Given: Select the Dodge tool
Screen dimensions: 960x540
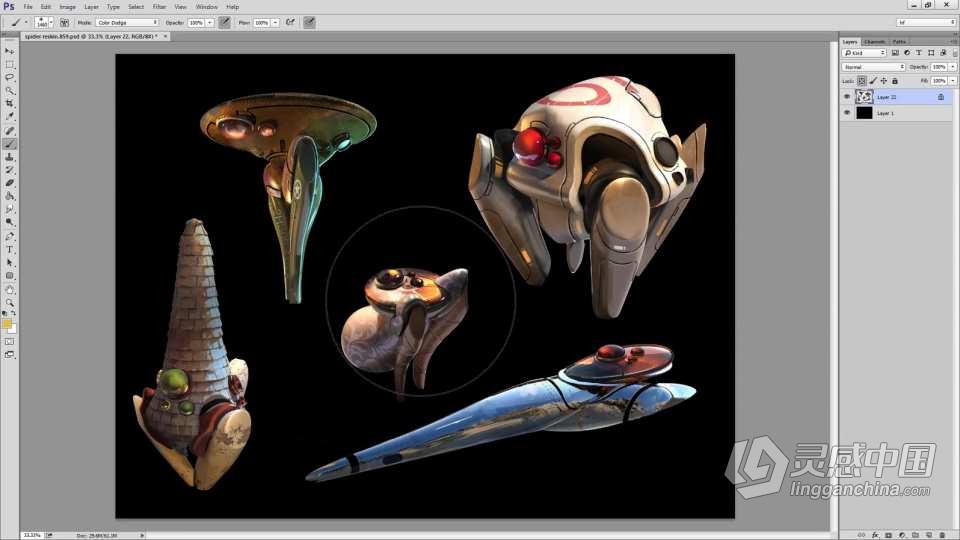Looking at the screenshot, I should [x=9, y=222].
